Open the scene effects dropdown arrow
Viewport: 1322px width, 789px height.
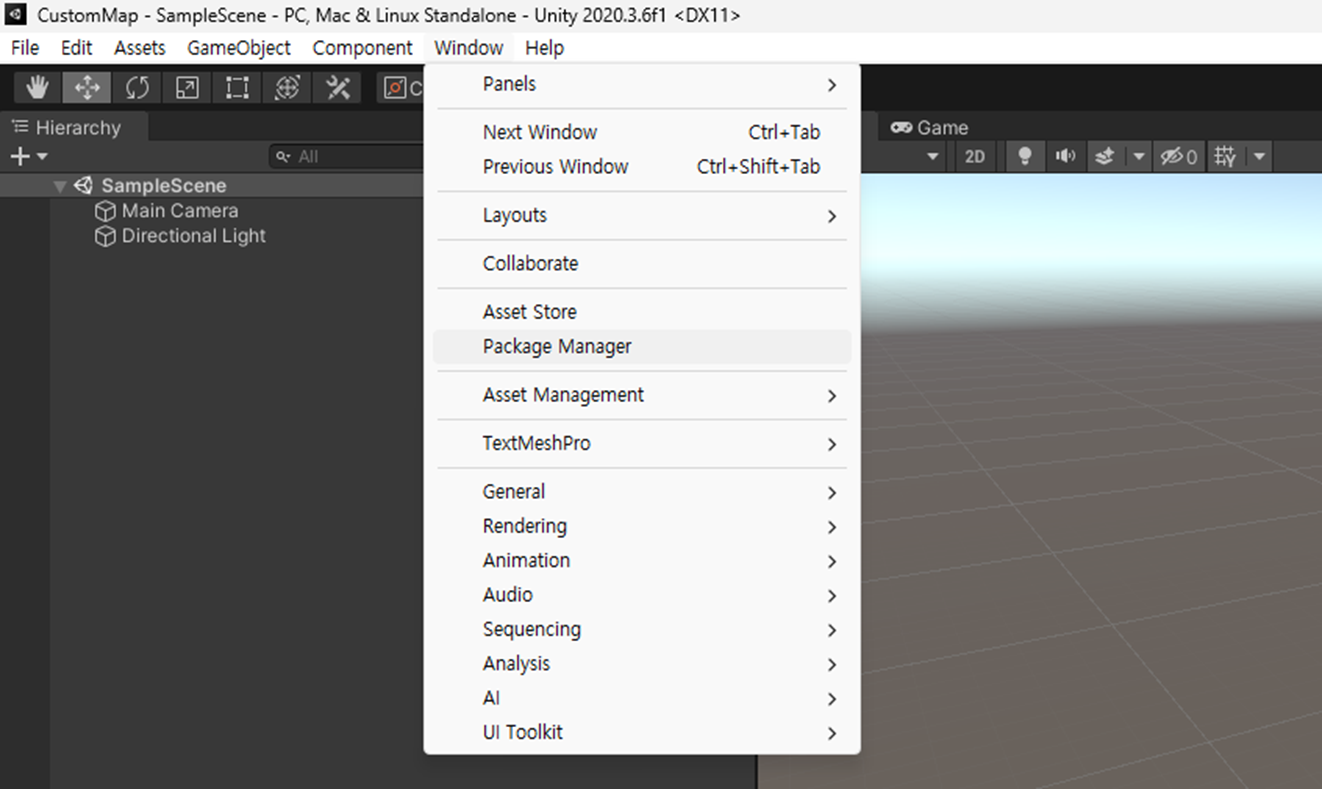pos(1138,157)
